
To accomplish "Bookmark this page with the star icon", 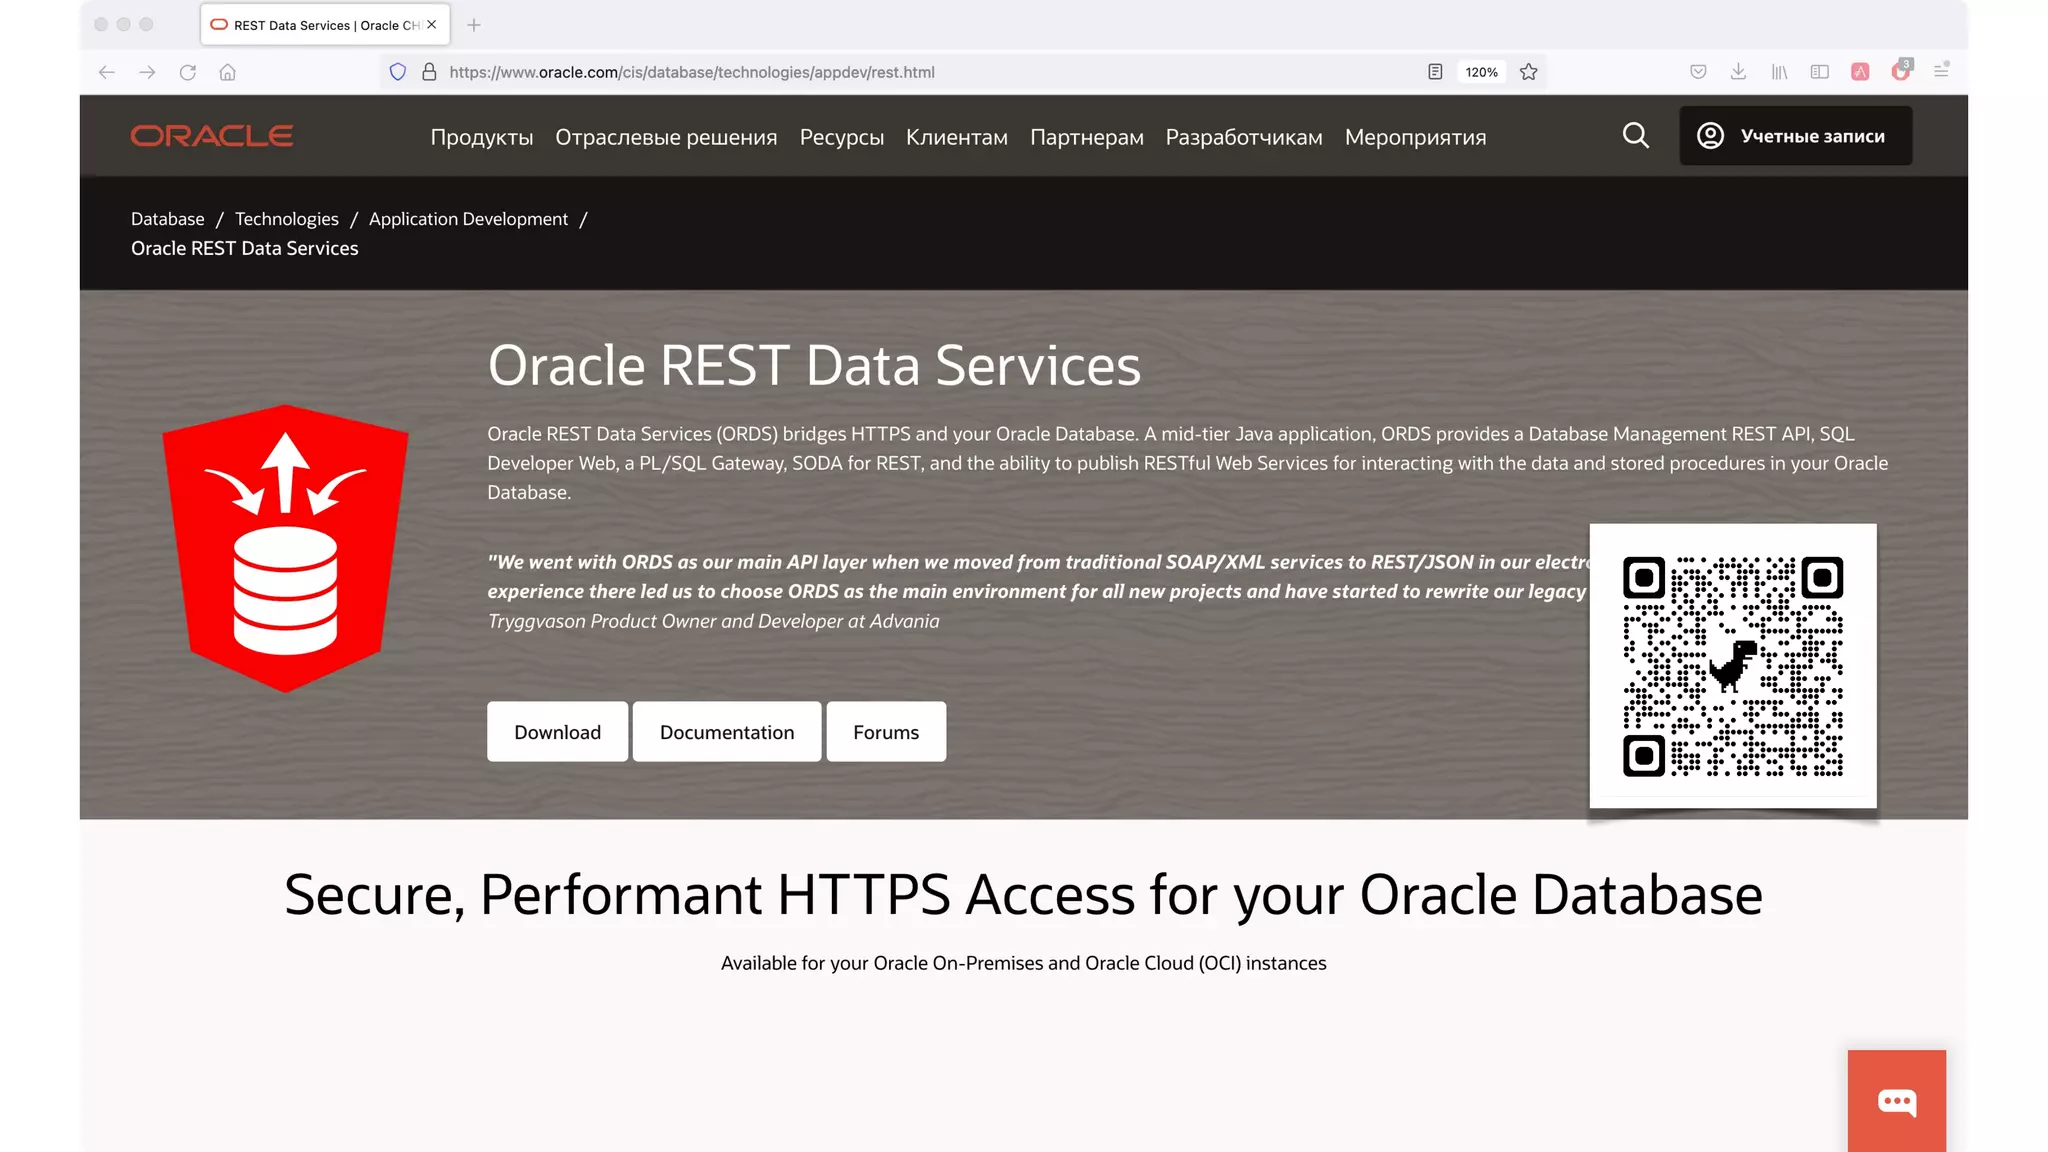I will tap(1528, 72).
